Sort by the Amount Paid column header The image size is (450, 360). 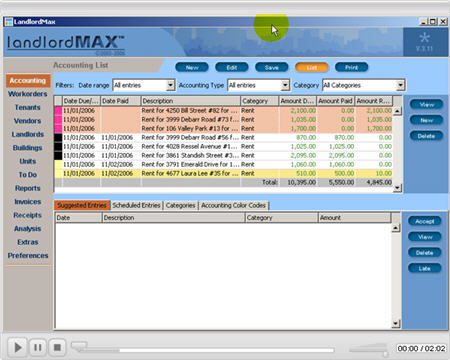[335, 101]
